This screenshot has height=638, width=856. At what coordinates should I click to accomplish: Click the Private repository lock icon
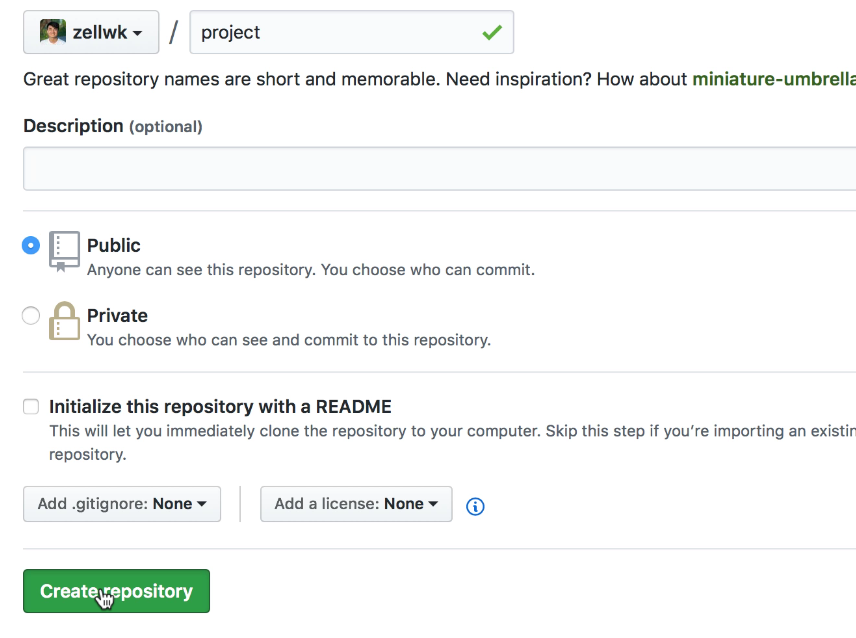[x=64, y=320]
